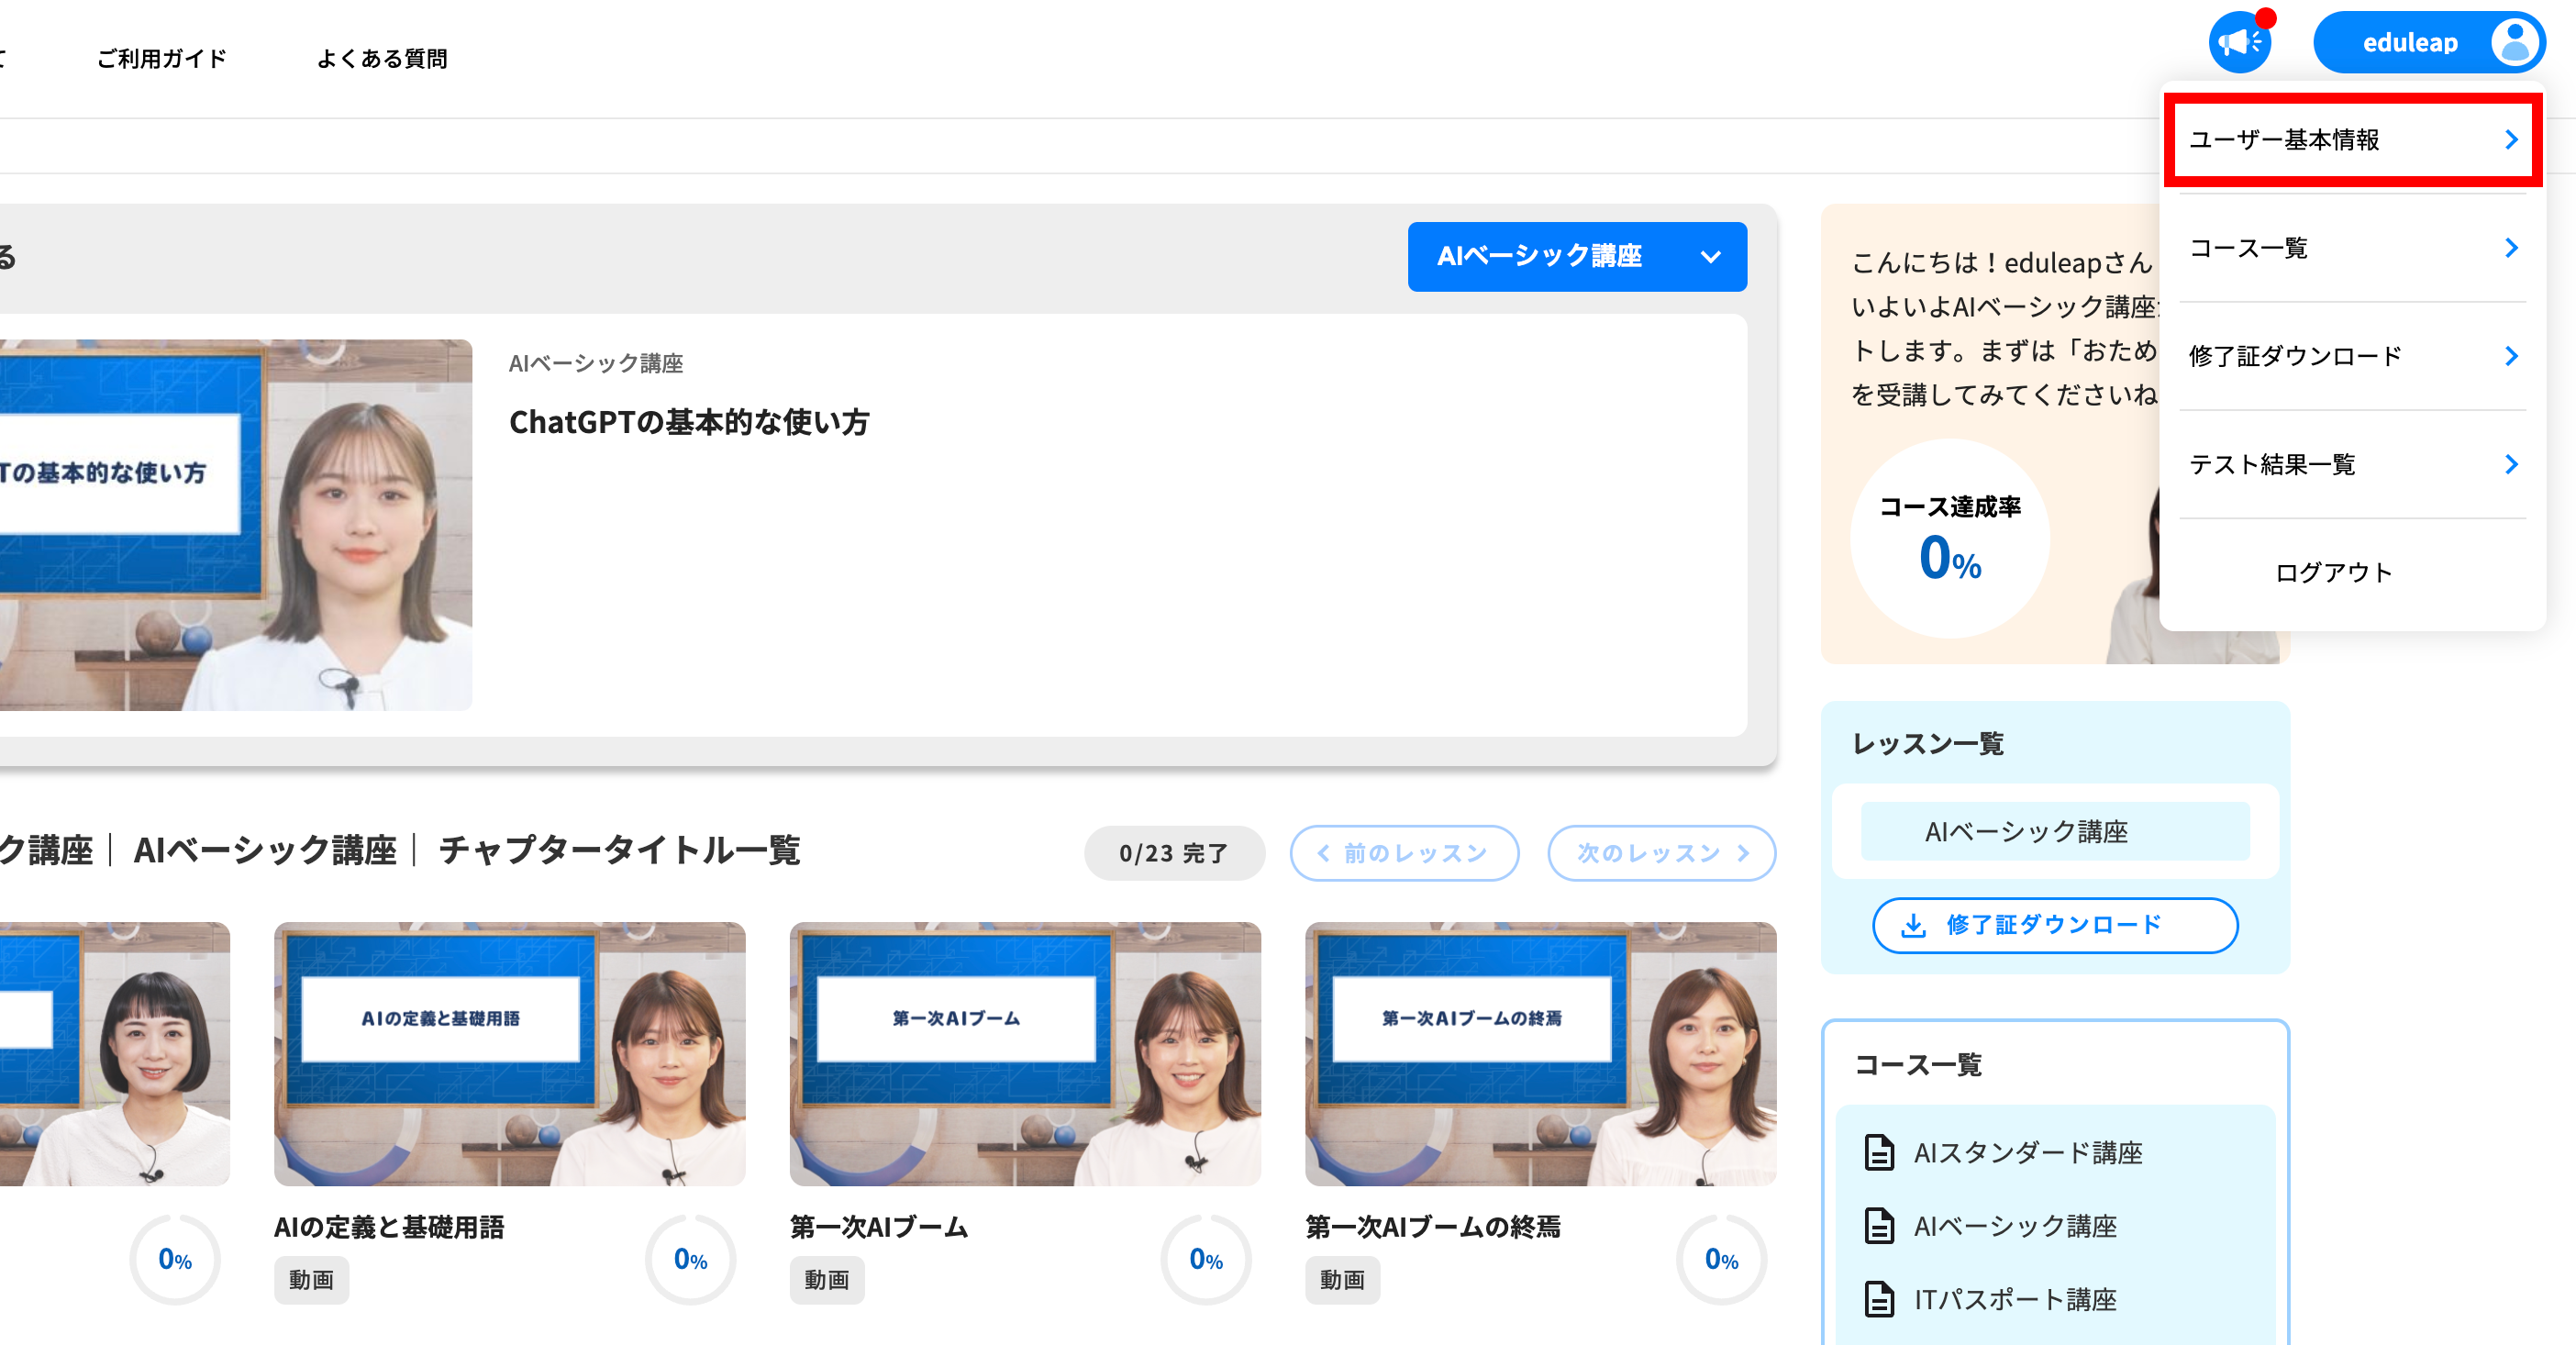Screen dimensions: 2576x1345
Task: Click ログアウト to sign out
Action: (x=2334, y=572)
